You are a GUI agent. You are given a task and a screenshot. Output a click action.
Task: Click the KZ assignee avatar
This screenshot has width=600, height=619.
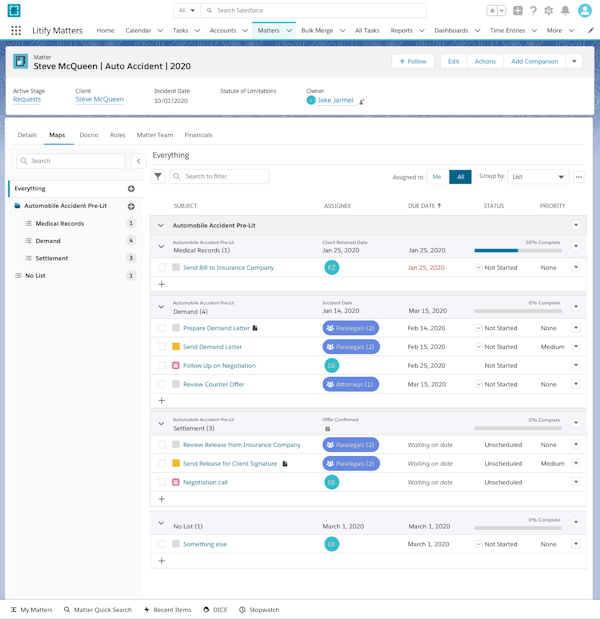tap(332, 268)
